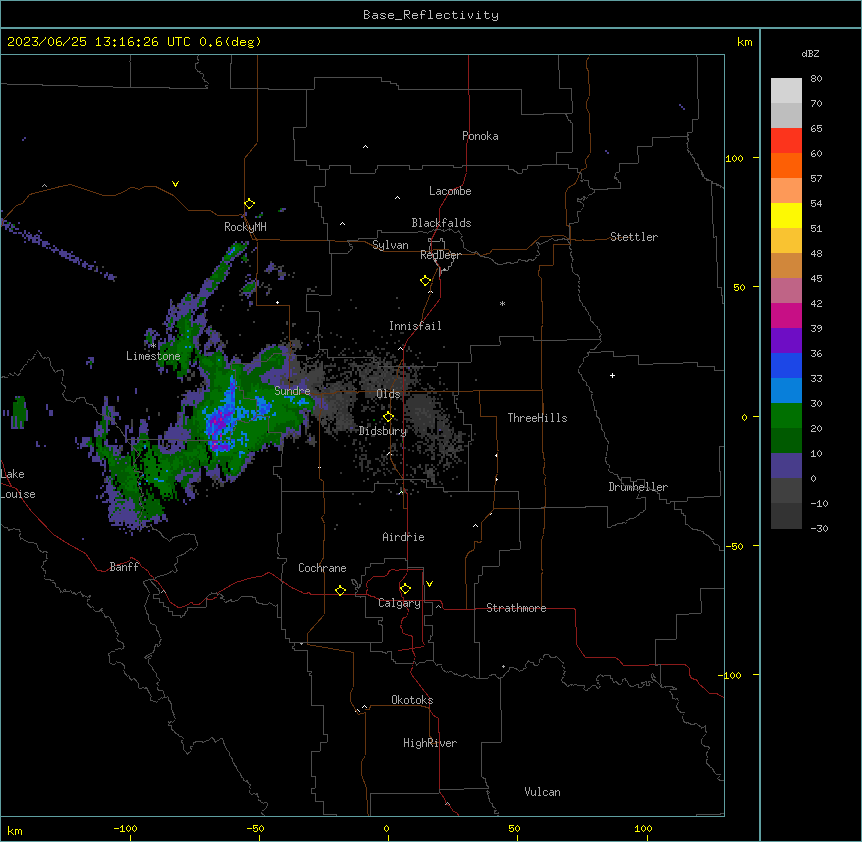862x842 pixels.
Task: Select the magenta swatch in dBZ legend
Action: point(786,315)
